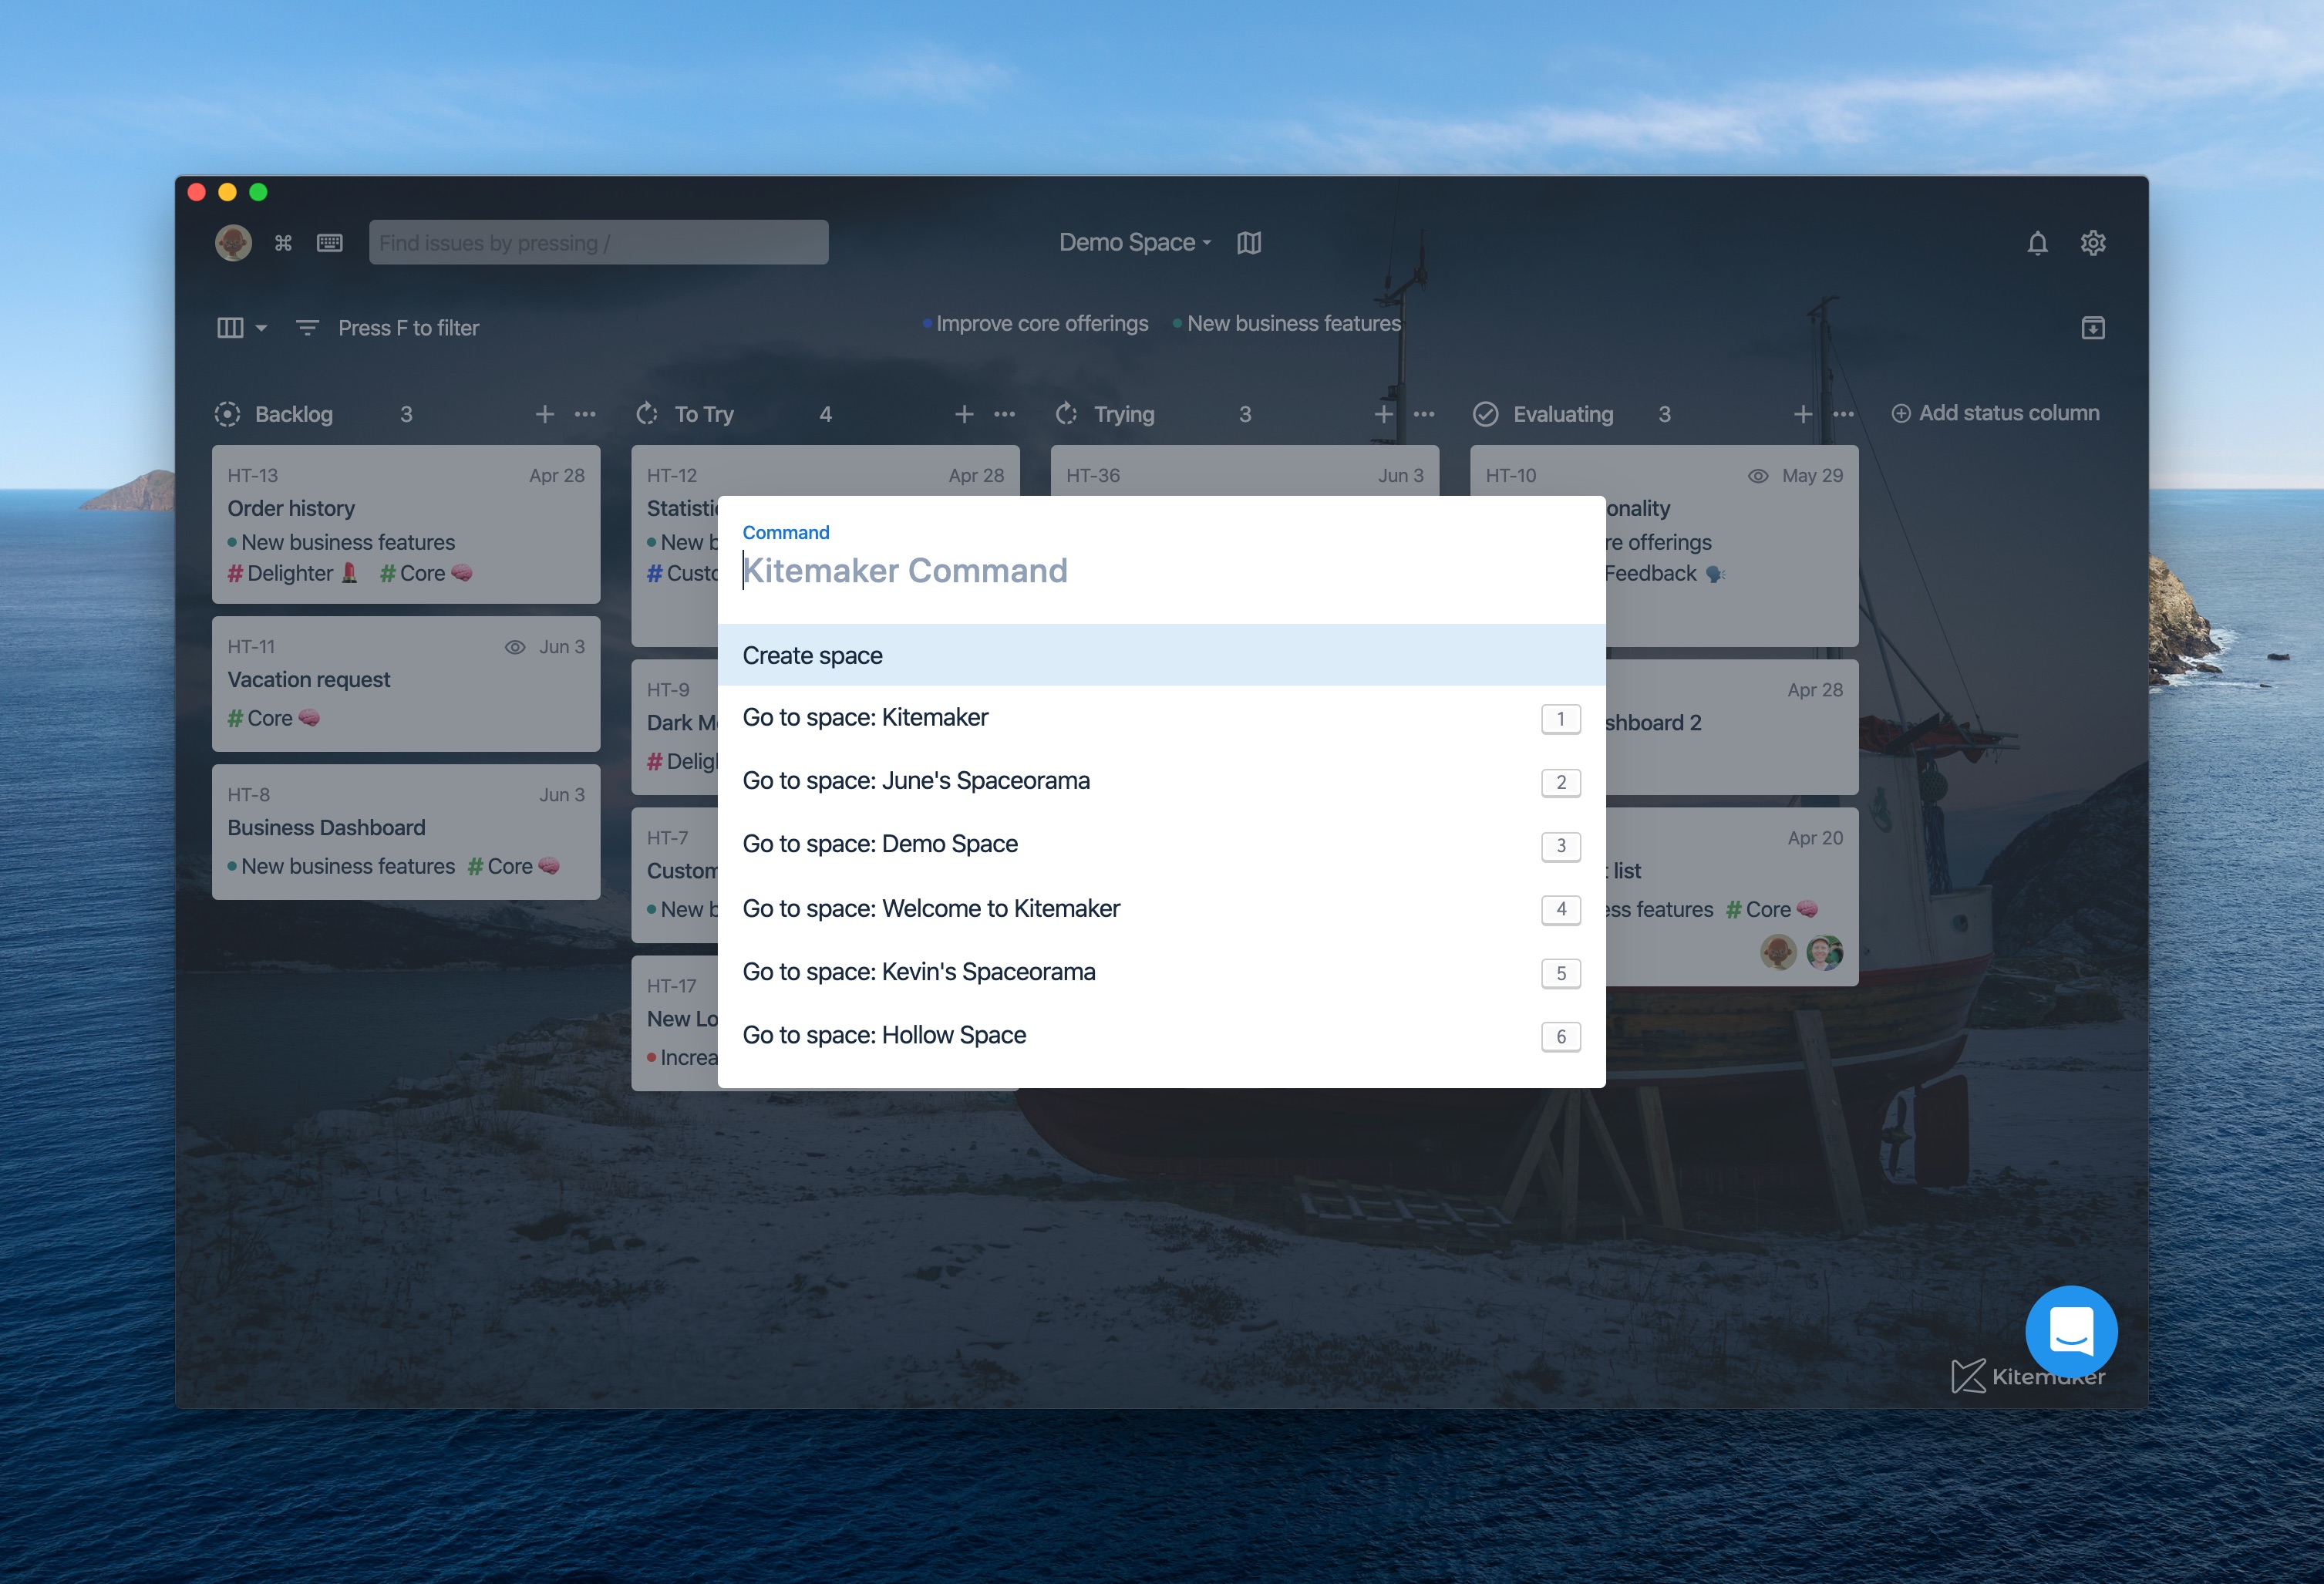Choose Go to space: Kevin's Spaceorama
This screenshot has width=2324, height=1584.
point(1162,972)
